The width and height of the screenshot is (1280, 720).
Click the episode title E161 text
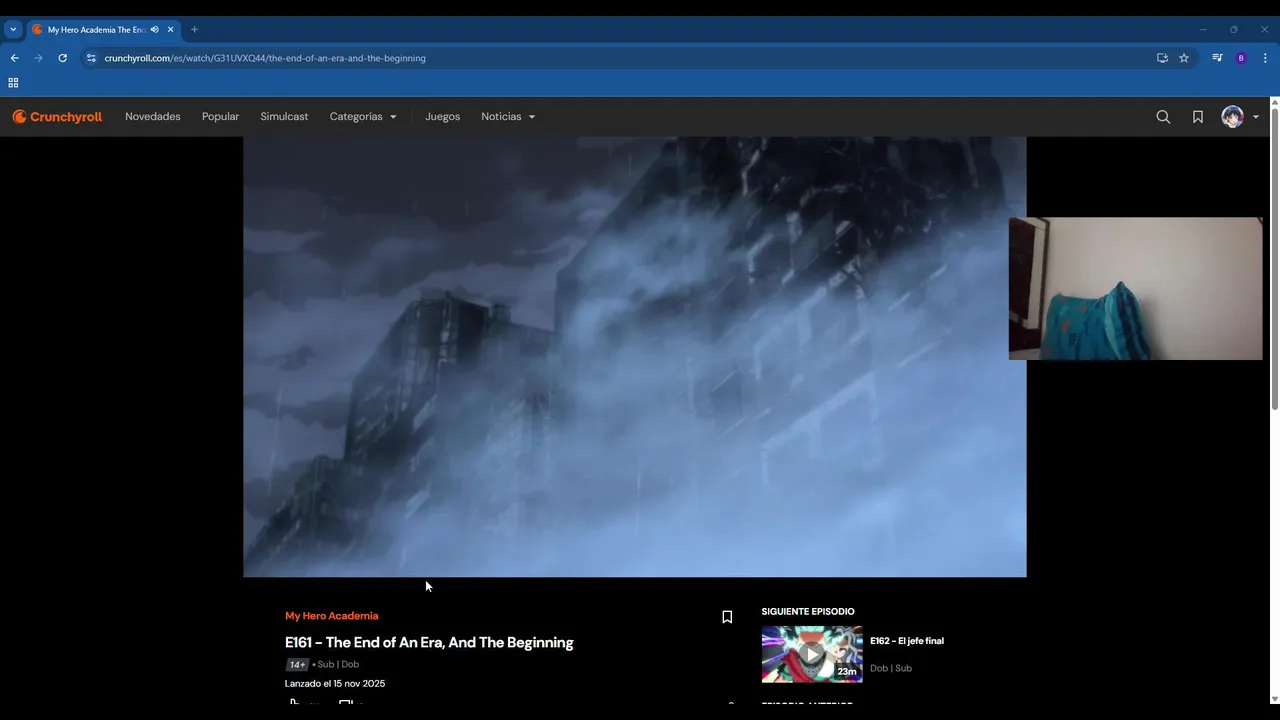[429, 643]
